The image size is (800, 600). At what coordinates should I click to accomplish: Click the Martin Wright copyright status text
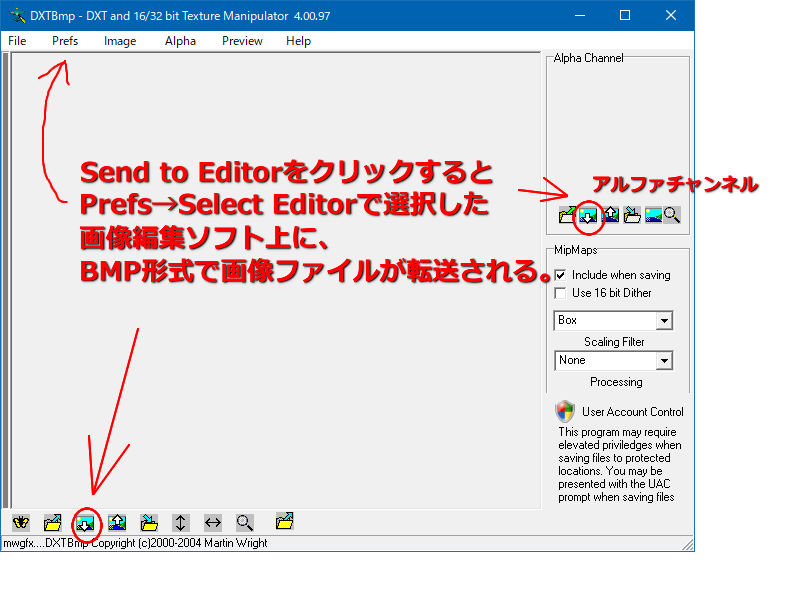click(x=135, y=543)
